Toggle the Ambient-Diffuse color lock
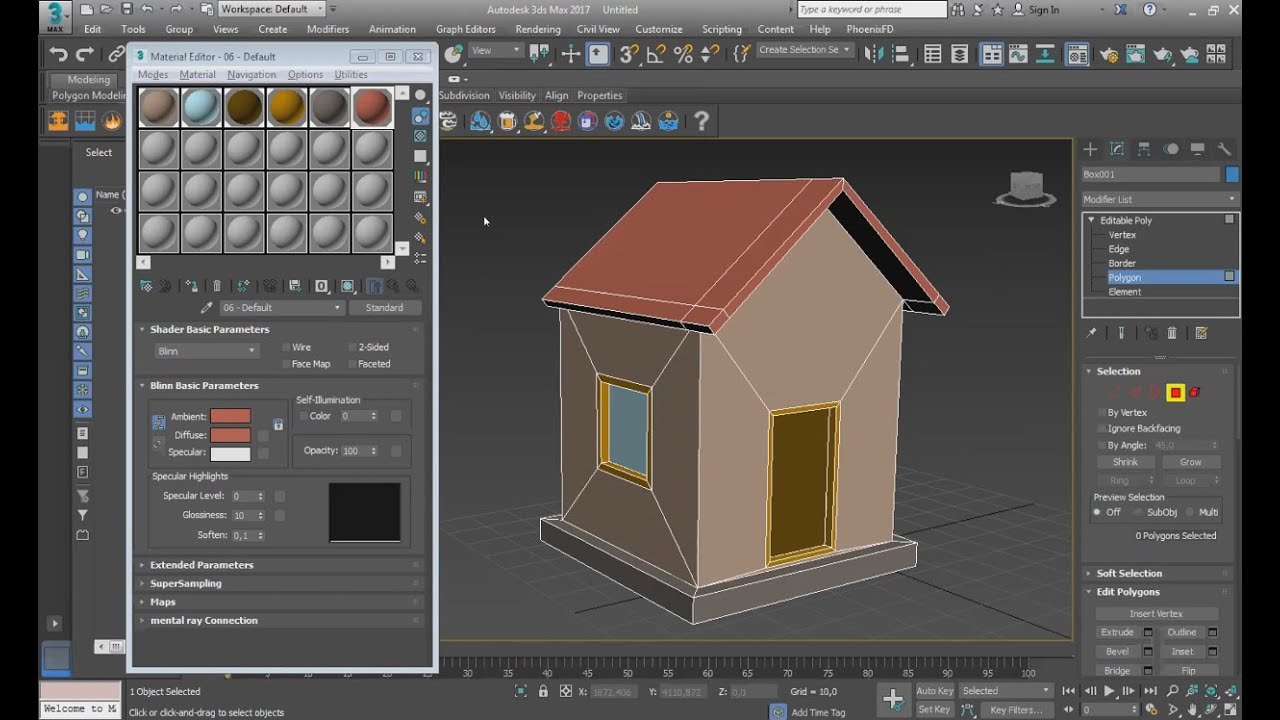 pos(158,424)
